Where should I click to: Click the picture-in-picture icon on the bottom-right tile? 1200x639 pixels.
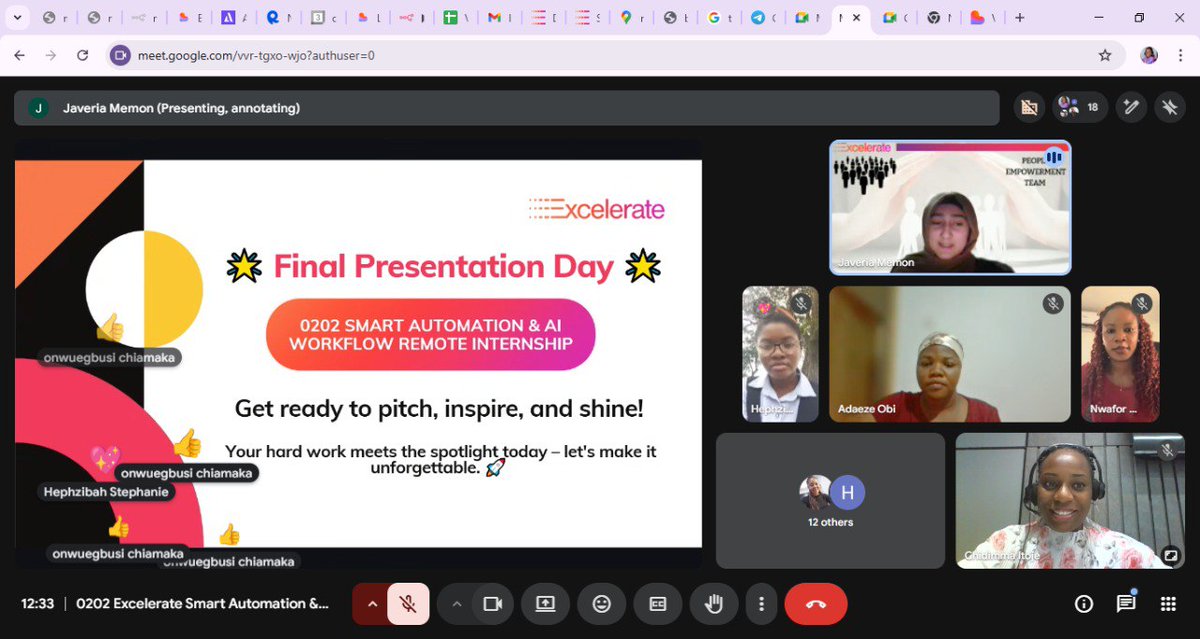(1170, 556)
